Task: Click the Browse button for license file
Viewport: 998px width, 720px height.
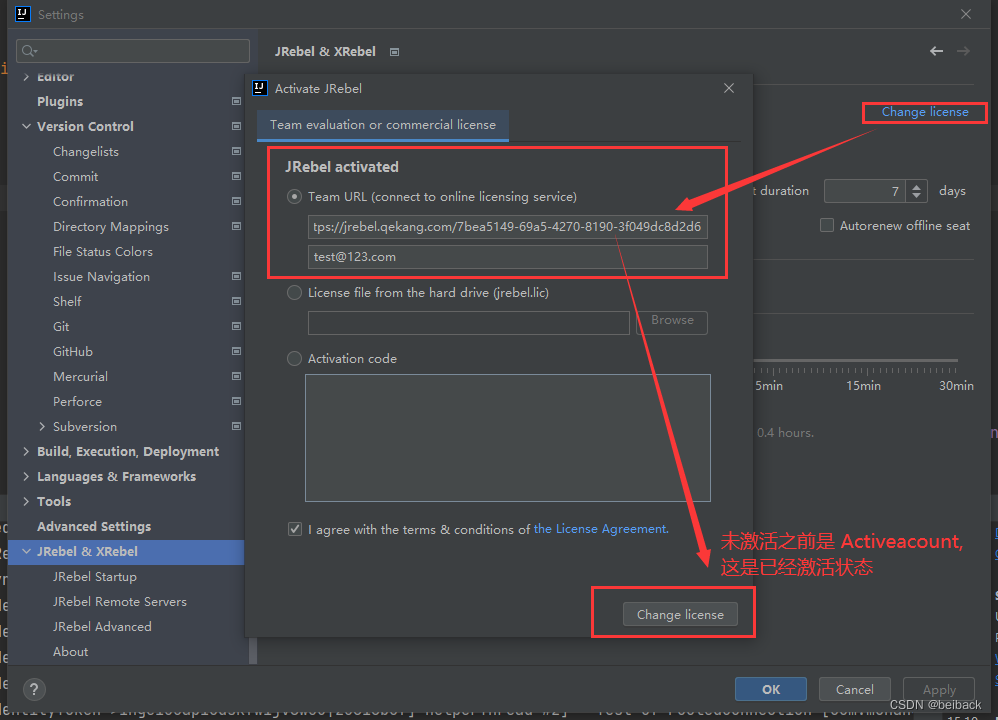Action: (x=672, y=322)
